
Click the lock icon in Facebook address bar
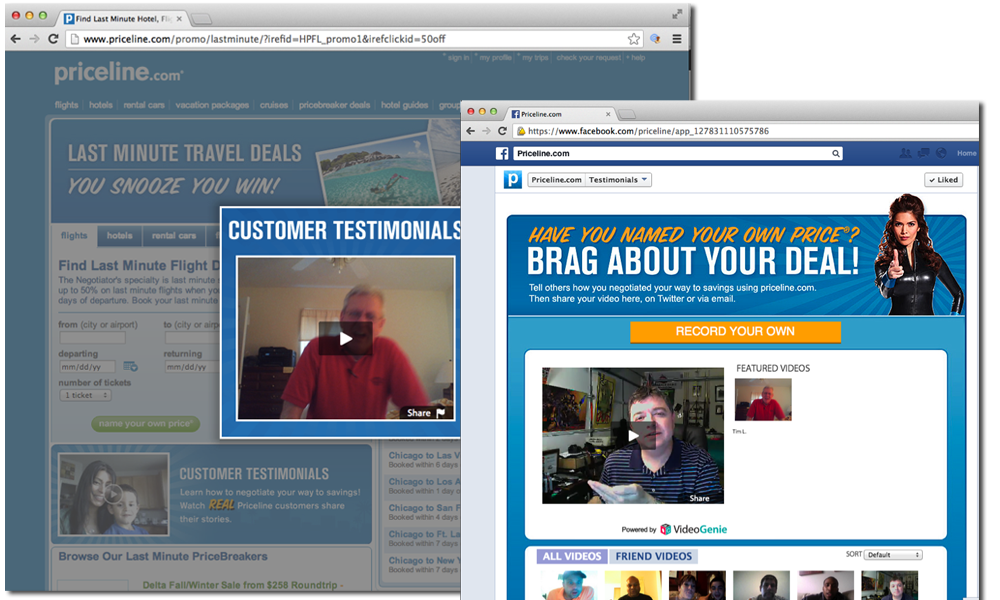(521, 131)
